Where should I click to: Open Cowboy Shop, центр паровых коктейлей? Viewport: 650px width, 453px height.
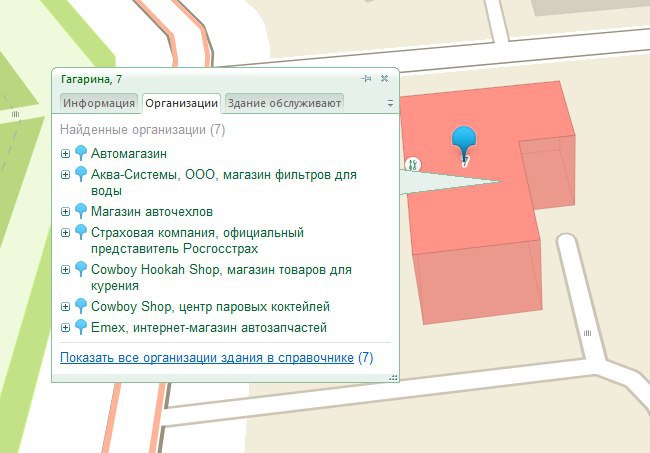coord(210,307)
